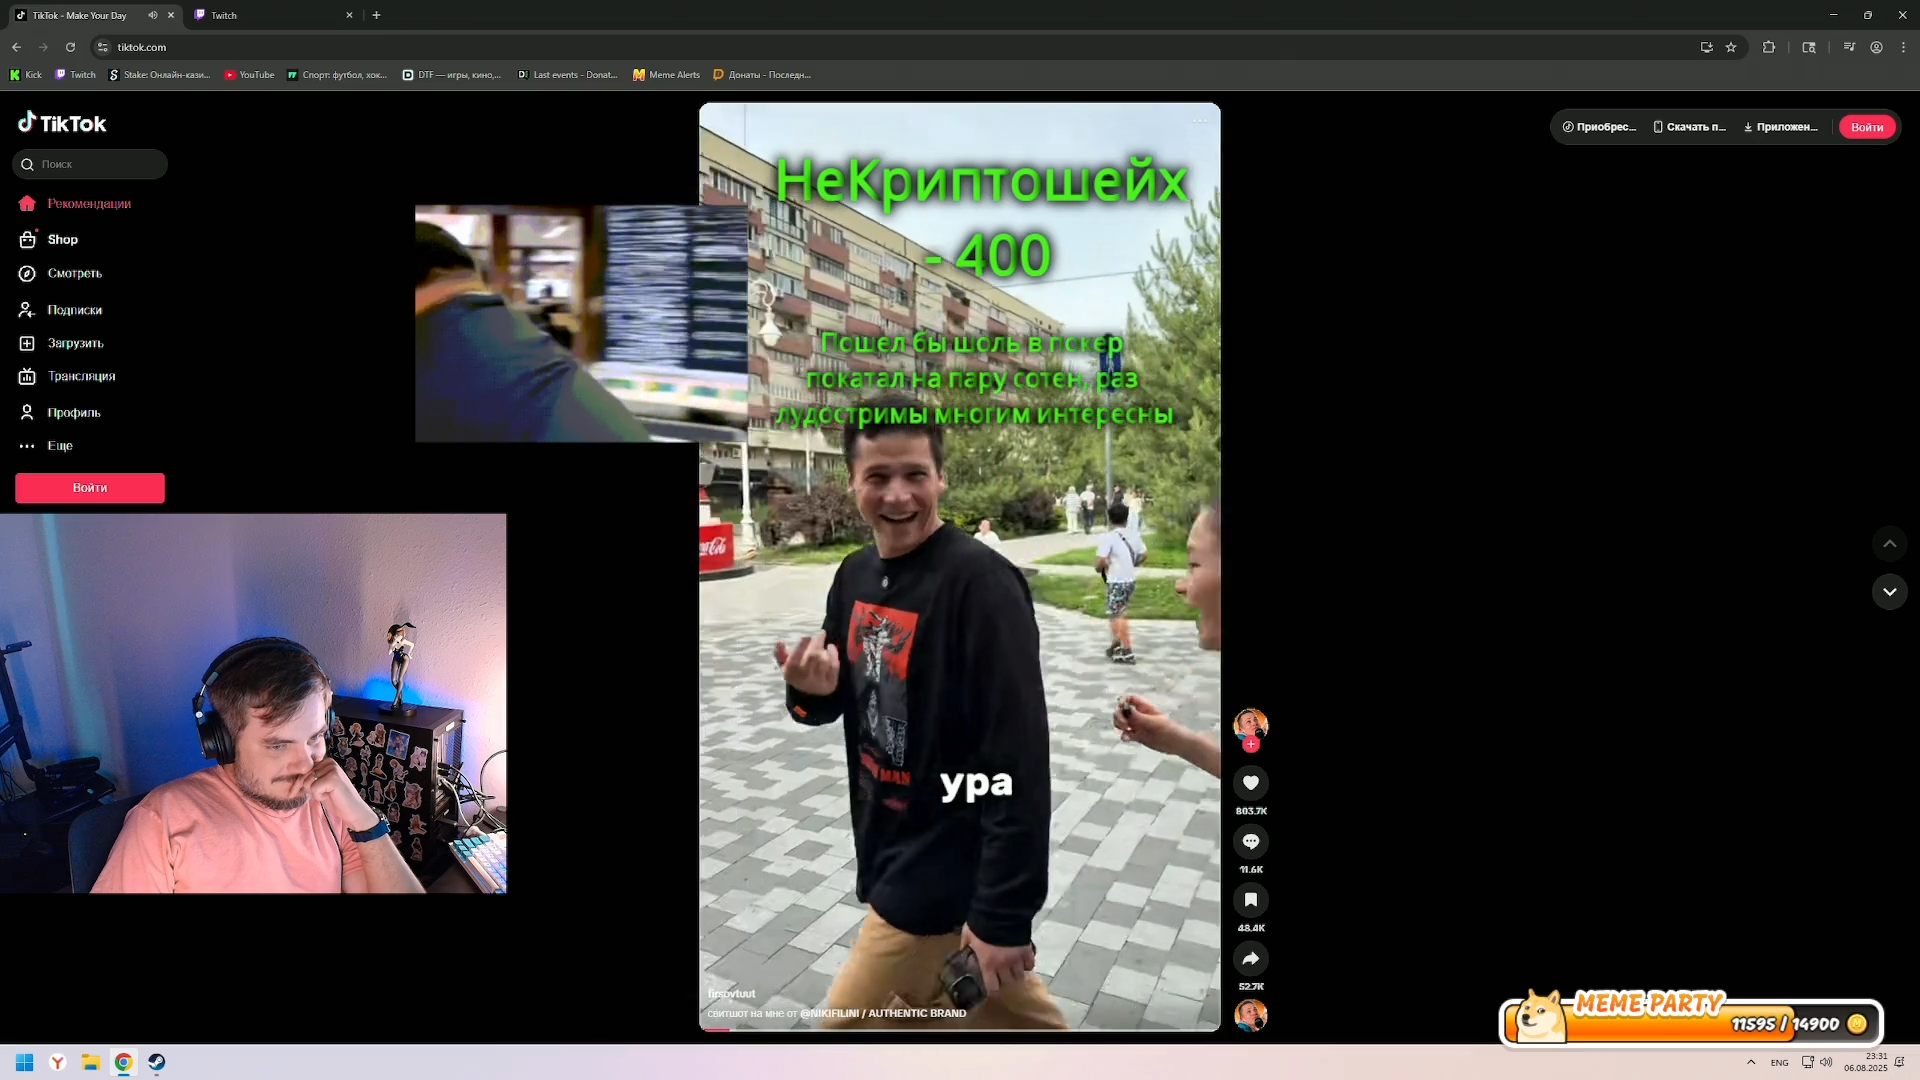Like the video with heart icon
The image size is (1920, 1080).
click(x=1250, y=783)
